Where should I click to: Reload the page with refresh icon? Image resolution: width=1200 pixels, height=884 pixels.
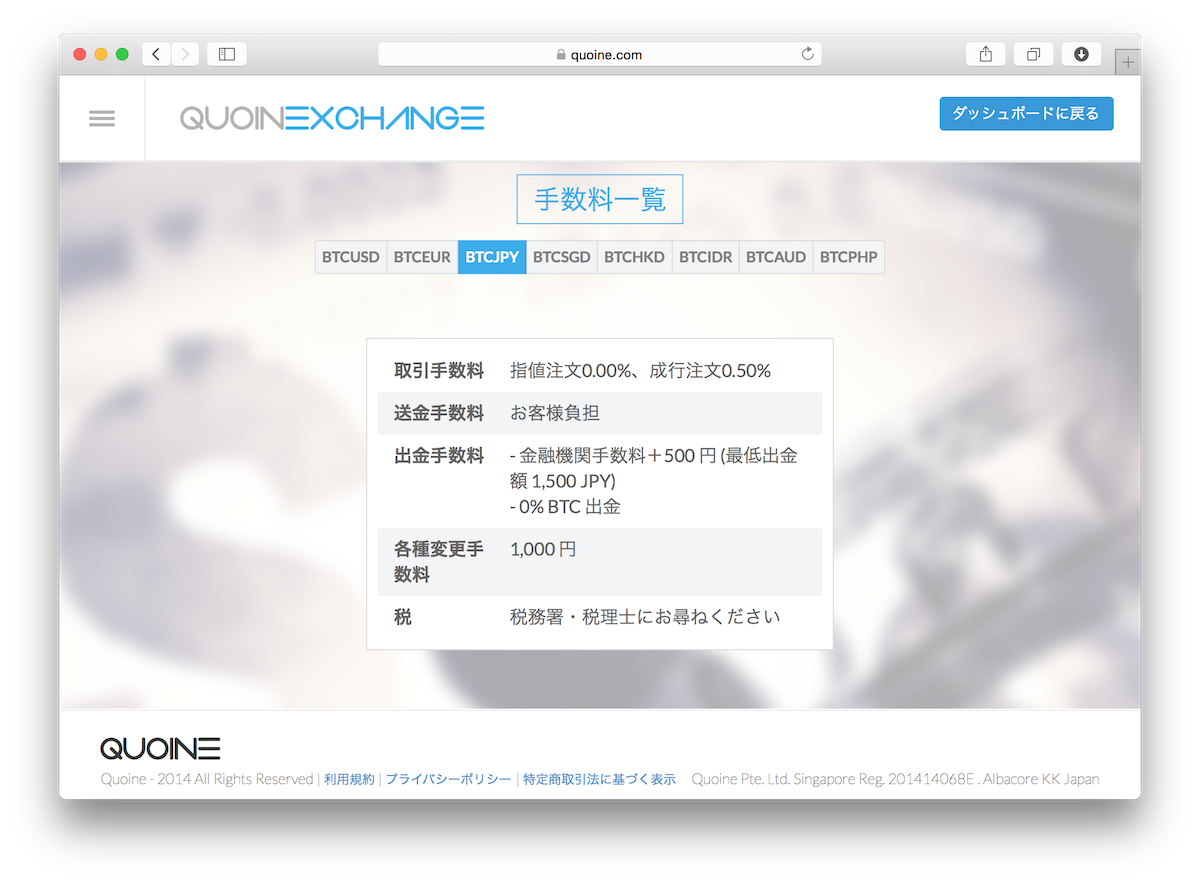click(x=807, y=54)
